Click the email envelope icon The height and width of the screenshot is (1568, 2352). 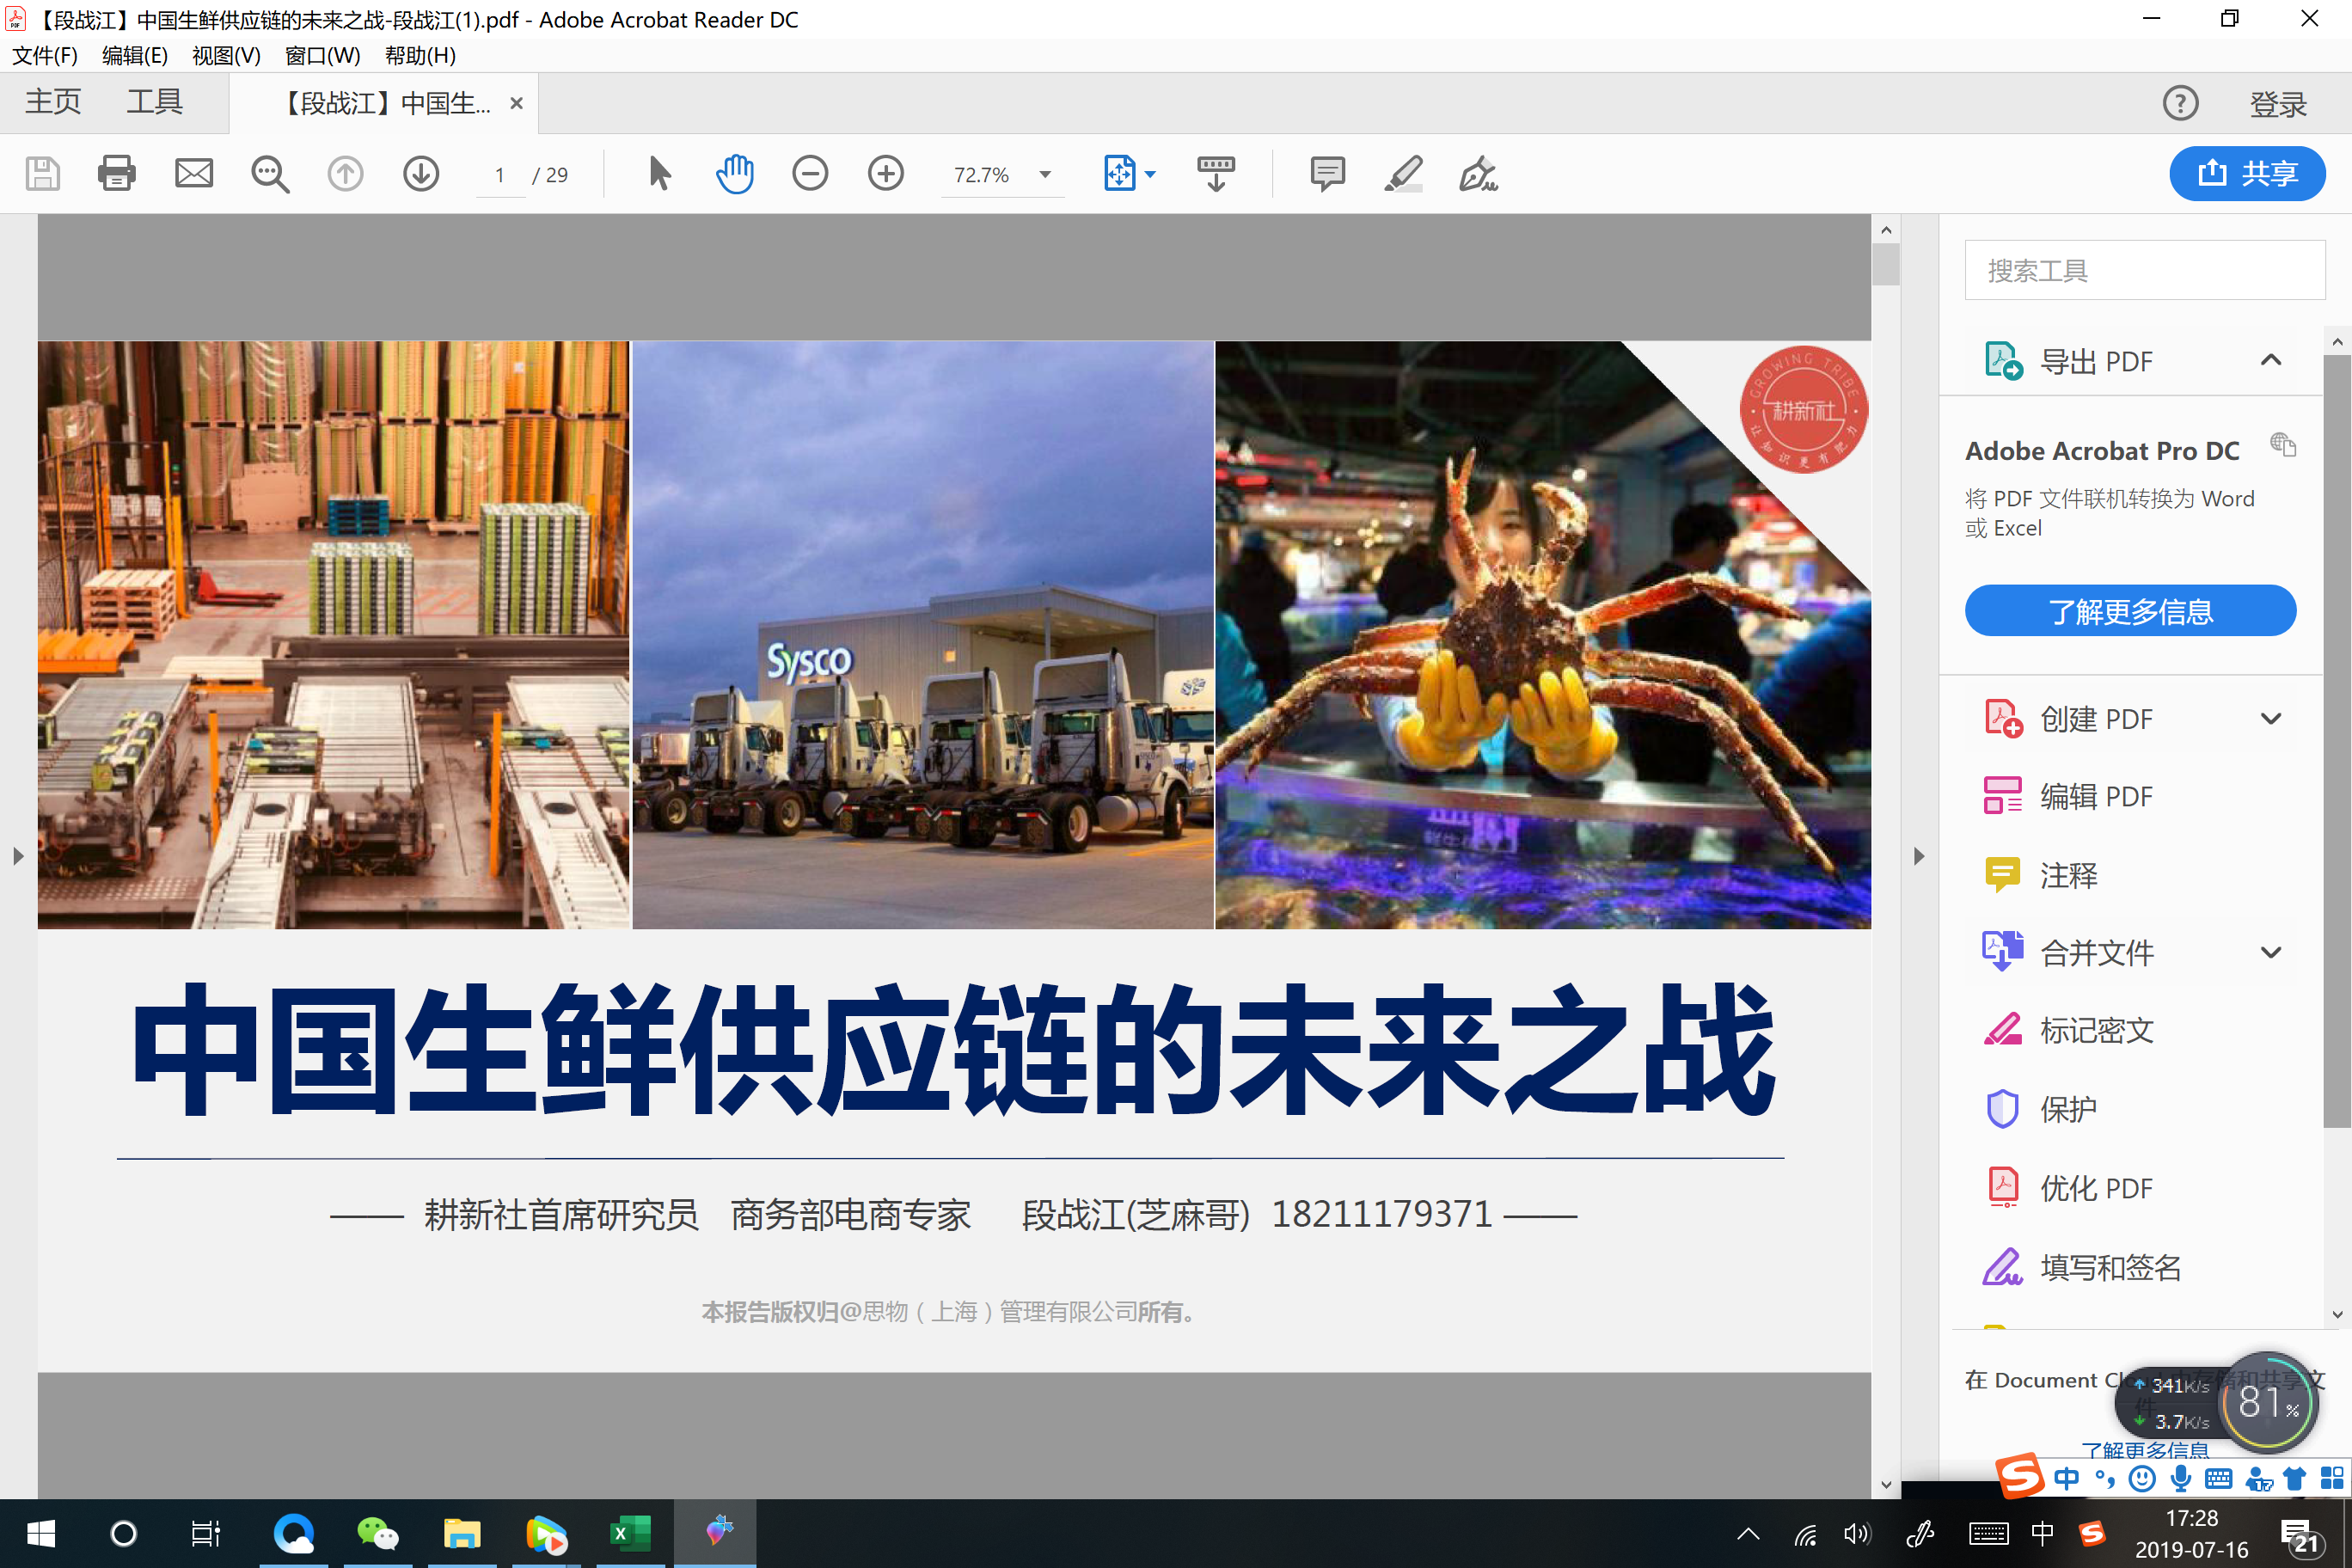(193, 174)
